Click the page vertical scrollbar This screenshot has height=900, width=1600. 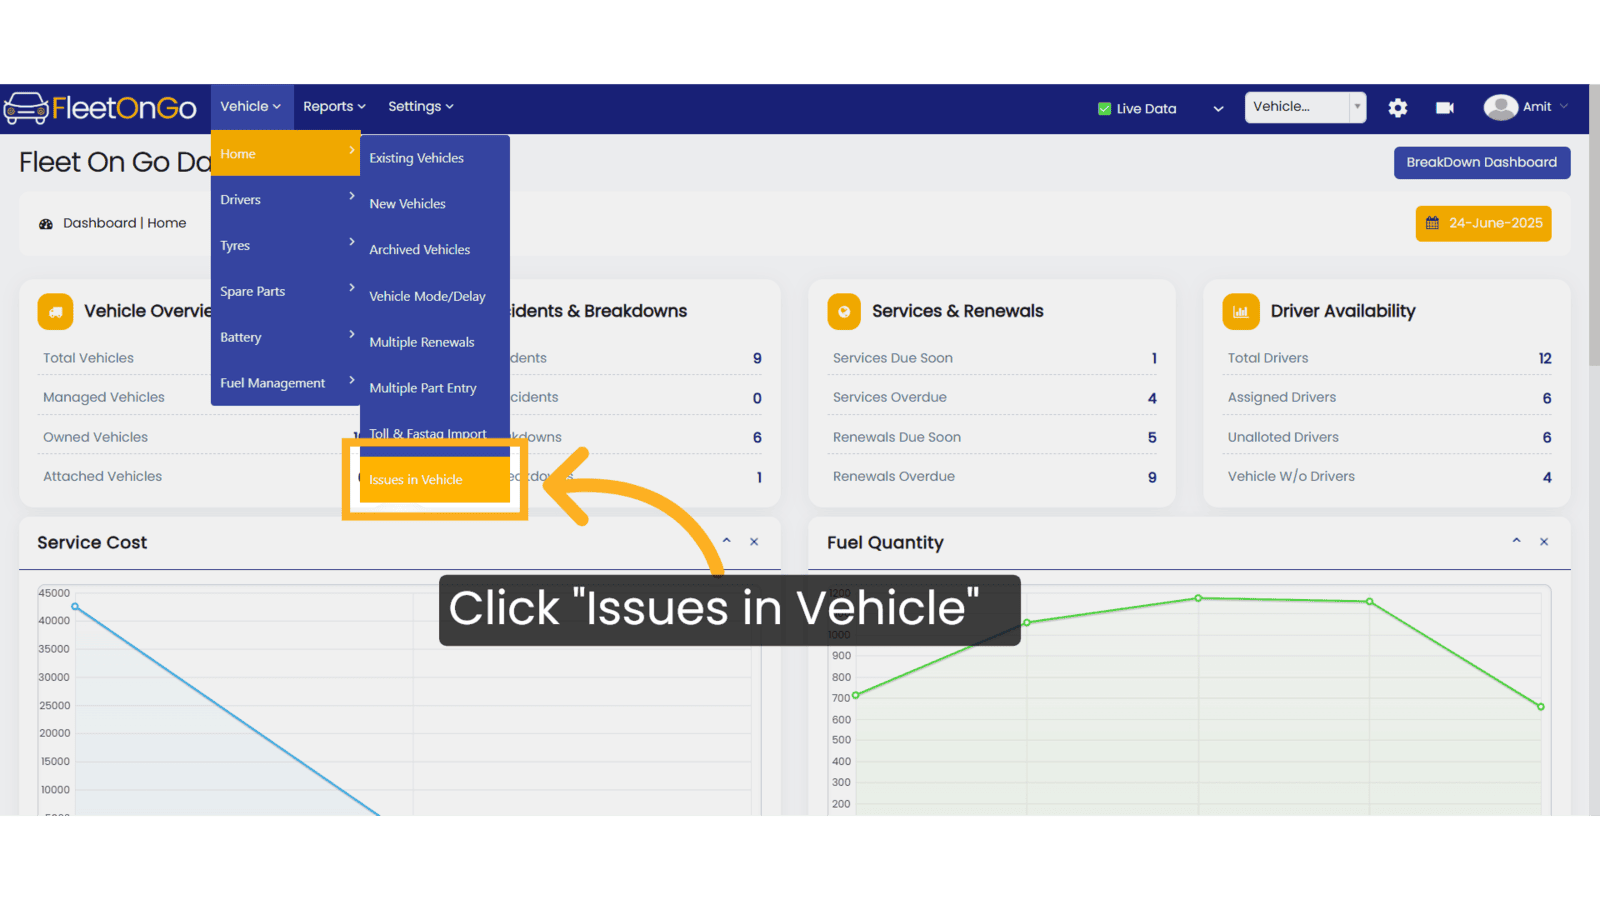point(1594,225)
